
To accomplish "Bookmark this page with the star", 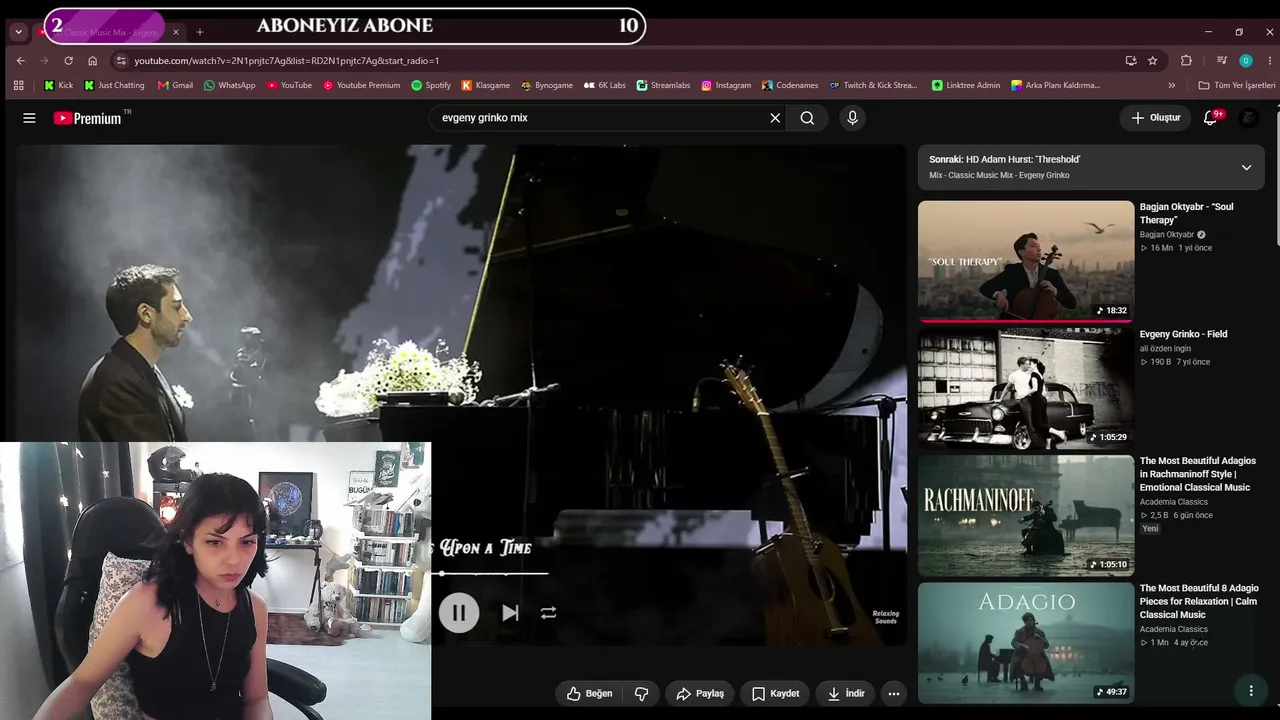I will click(x=1153, y=60).
